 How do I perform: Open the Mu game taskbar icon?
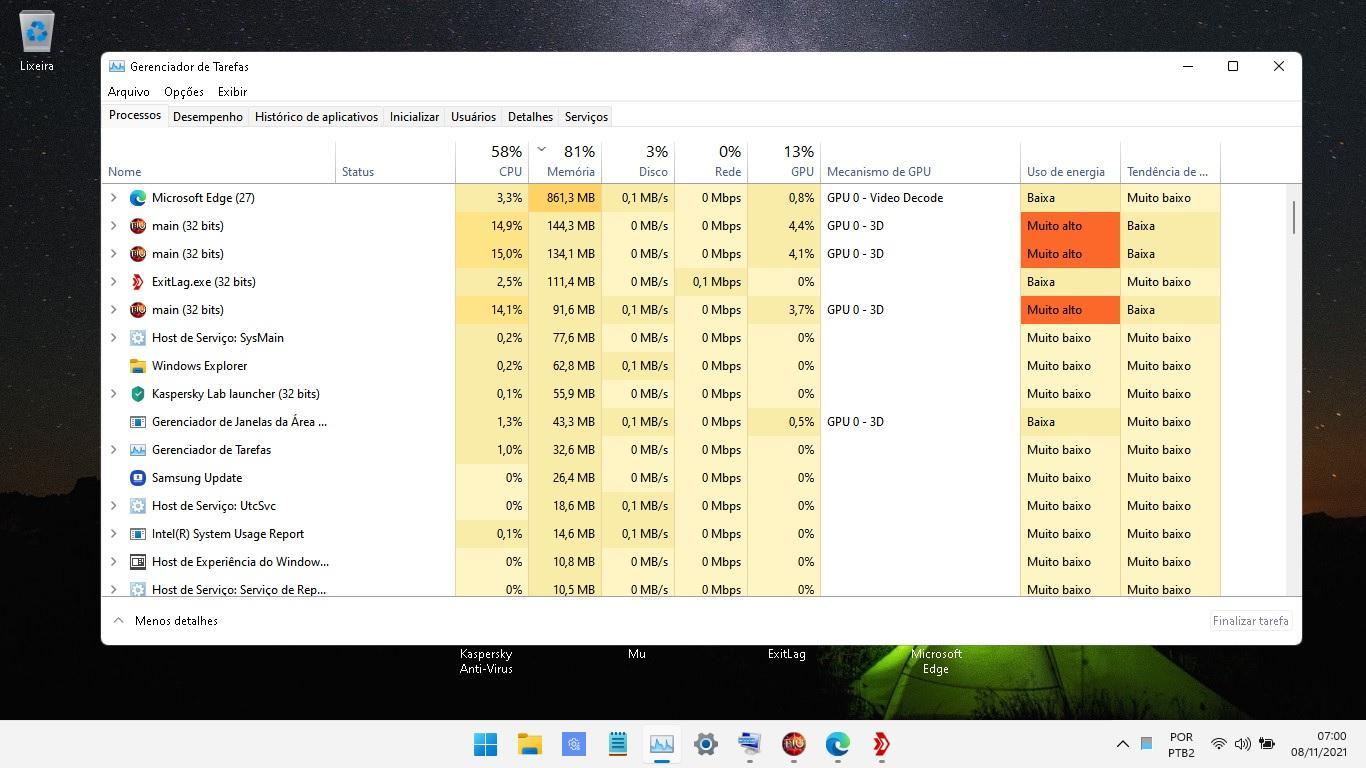[794, 744]
